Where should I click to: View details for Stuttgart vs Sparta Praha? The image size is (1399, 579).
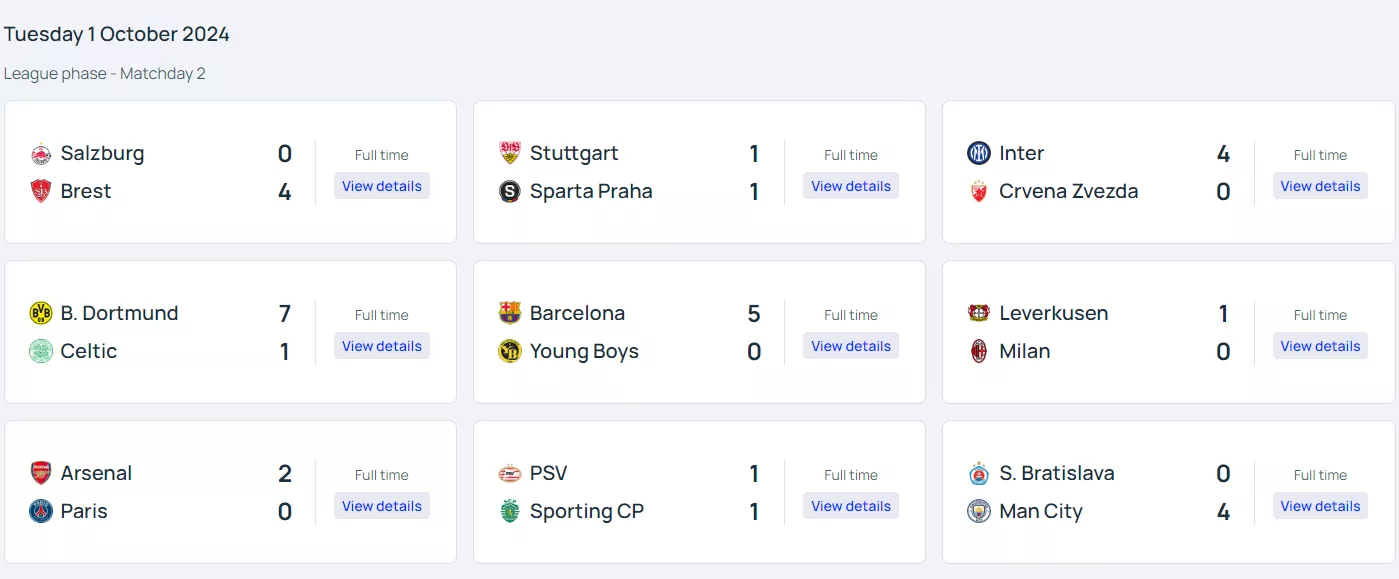(x=851, y=186)
